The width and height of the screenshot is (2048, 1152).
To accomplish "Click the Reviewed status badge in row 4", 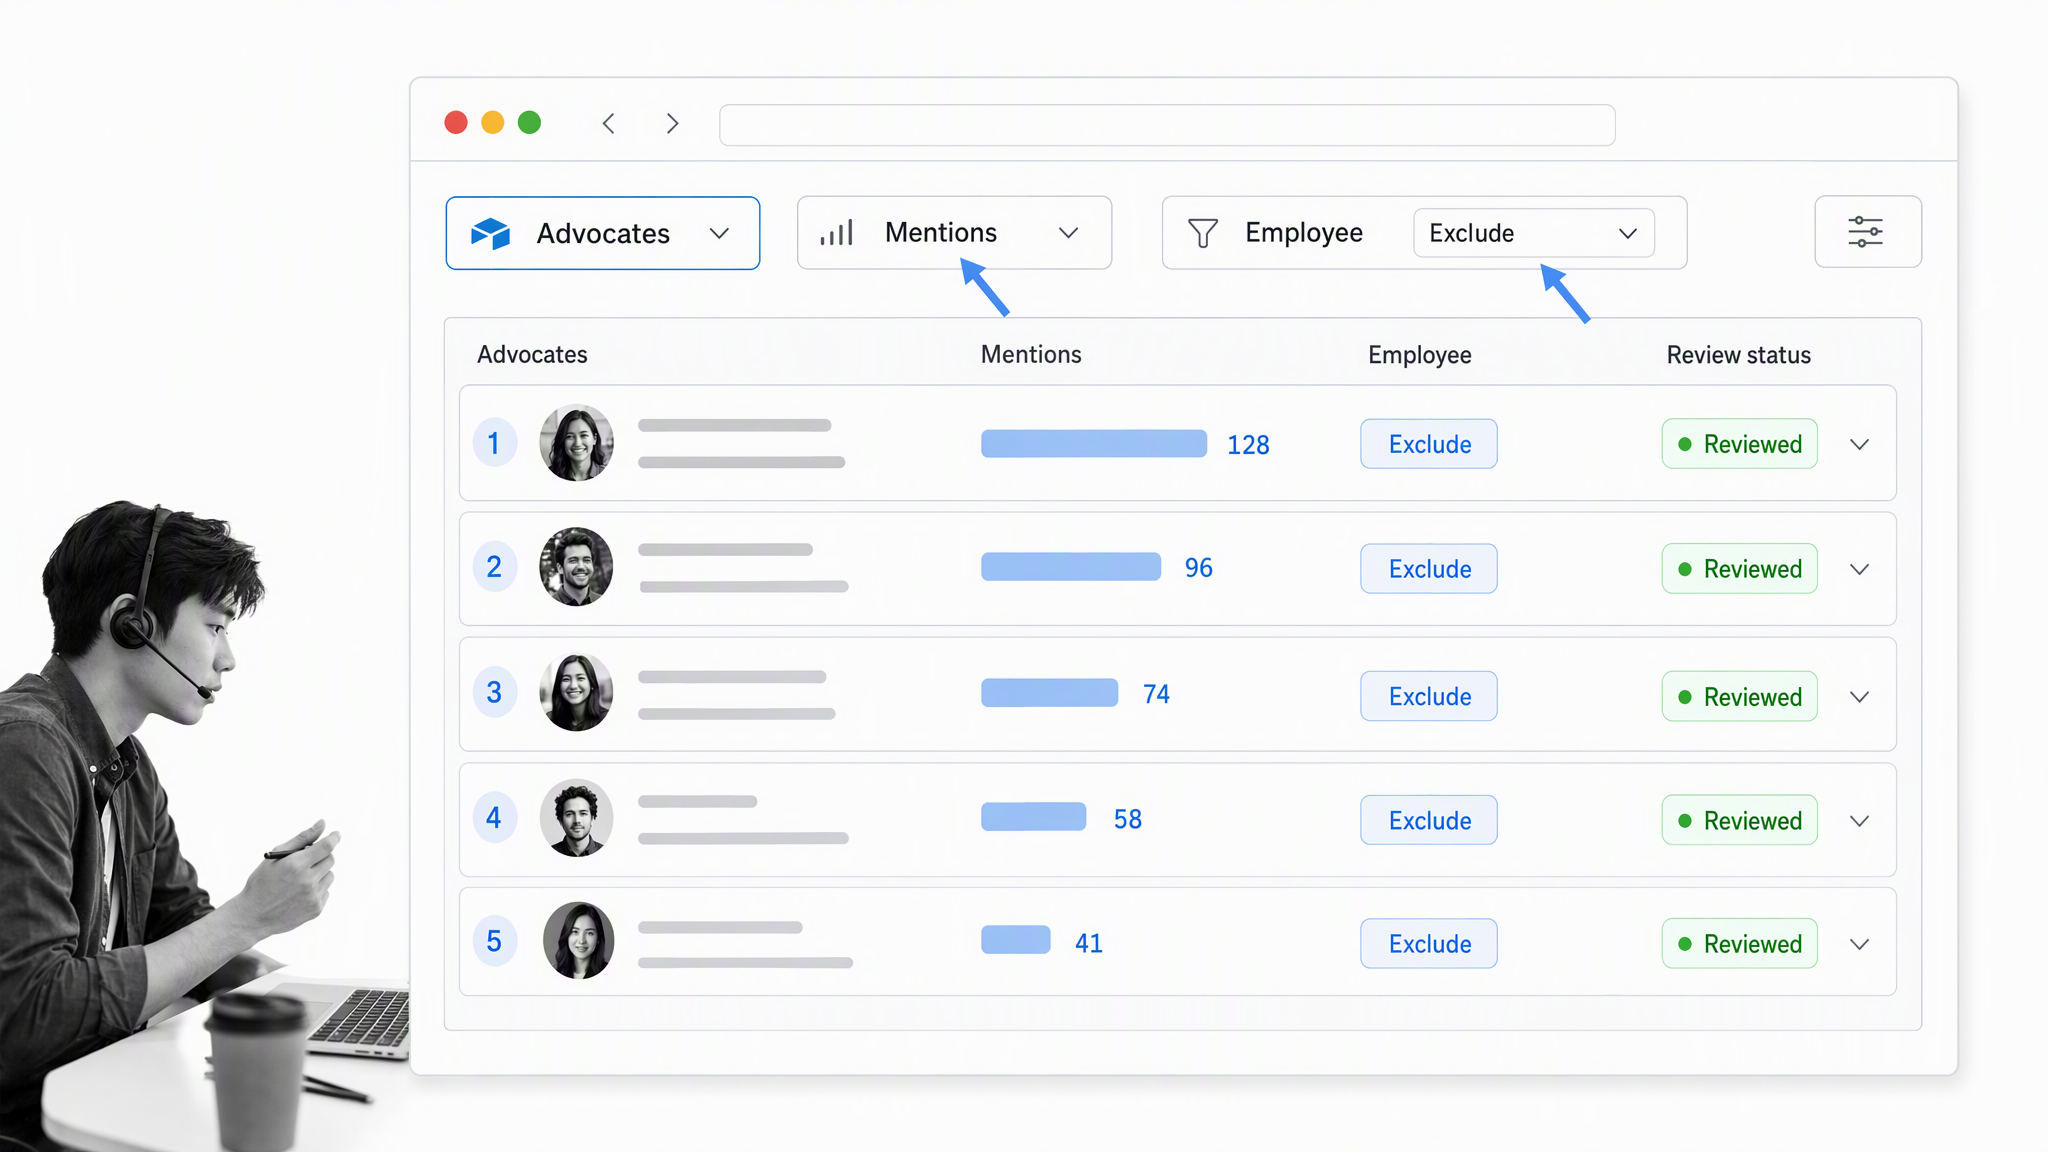I will click(x=1740, y=820).
